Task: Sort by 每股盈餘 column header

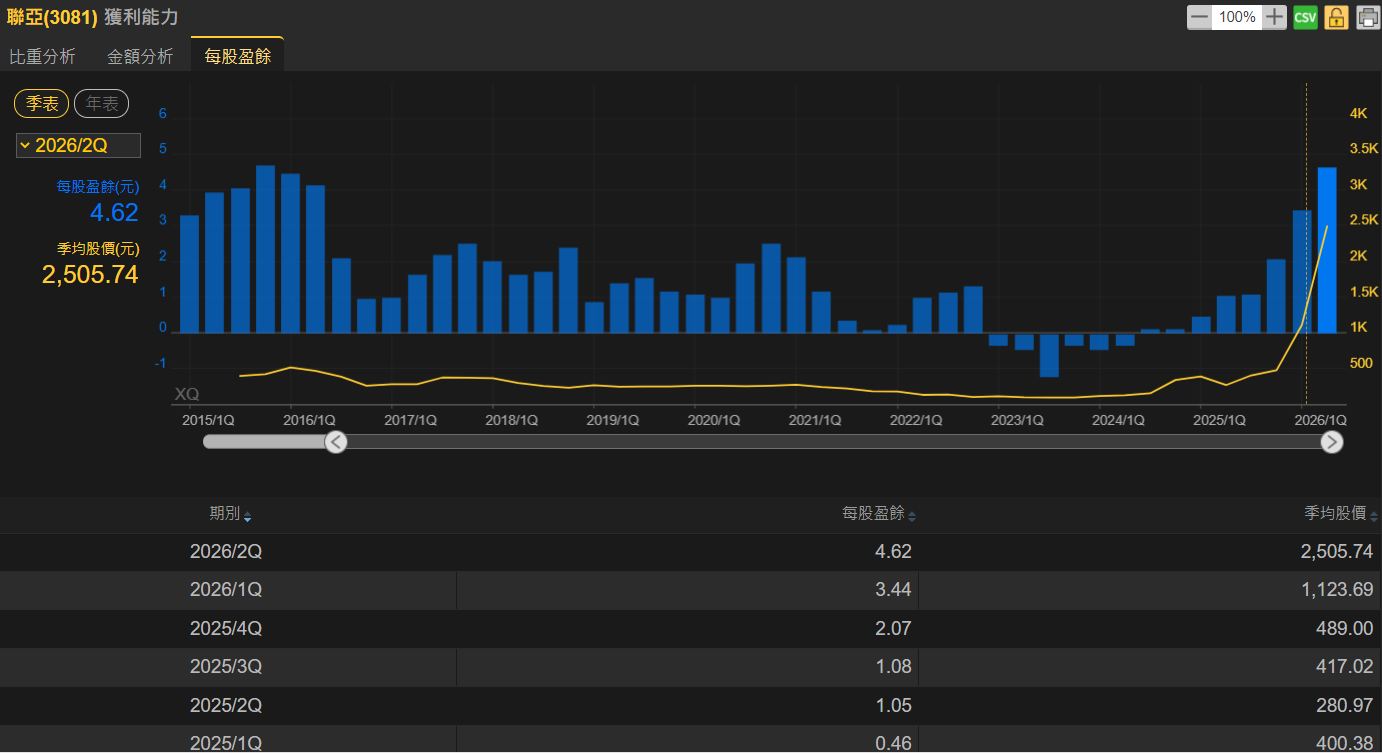Action: [x=879, y=514]
